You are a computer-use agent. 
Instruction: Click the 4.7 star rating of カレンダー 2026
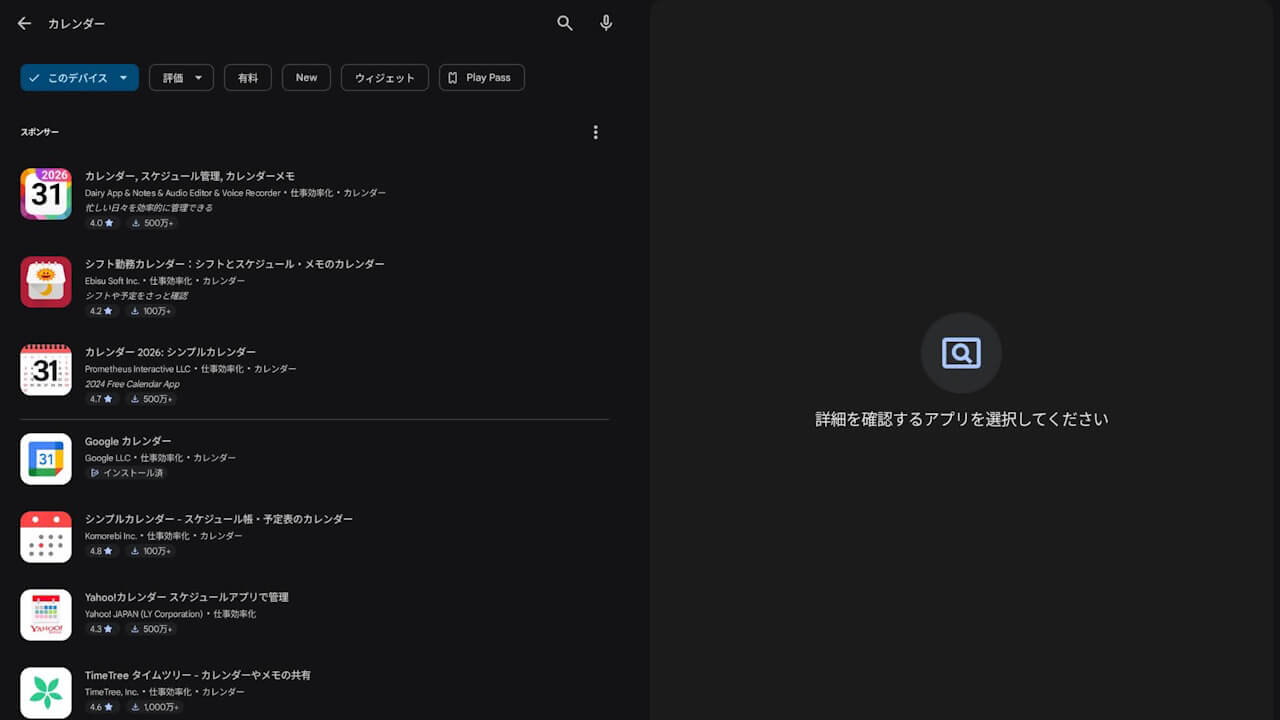tap(100, 399)
